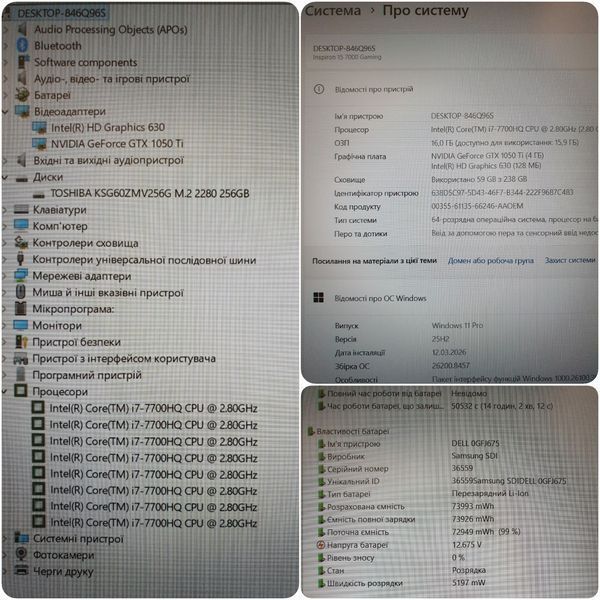Click the Комп'ютер monitor icon
The width and height of the screenshot is (600, 600).
pos(21,225)
